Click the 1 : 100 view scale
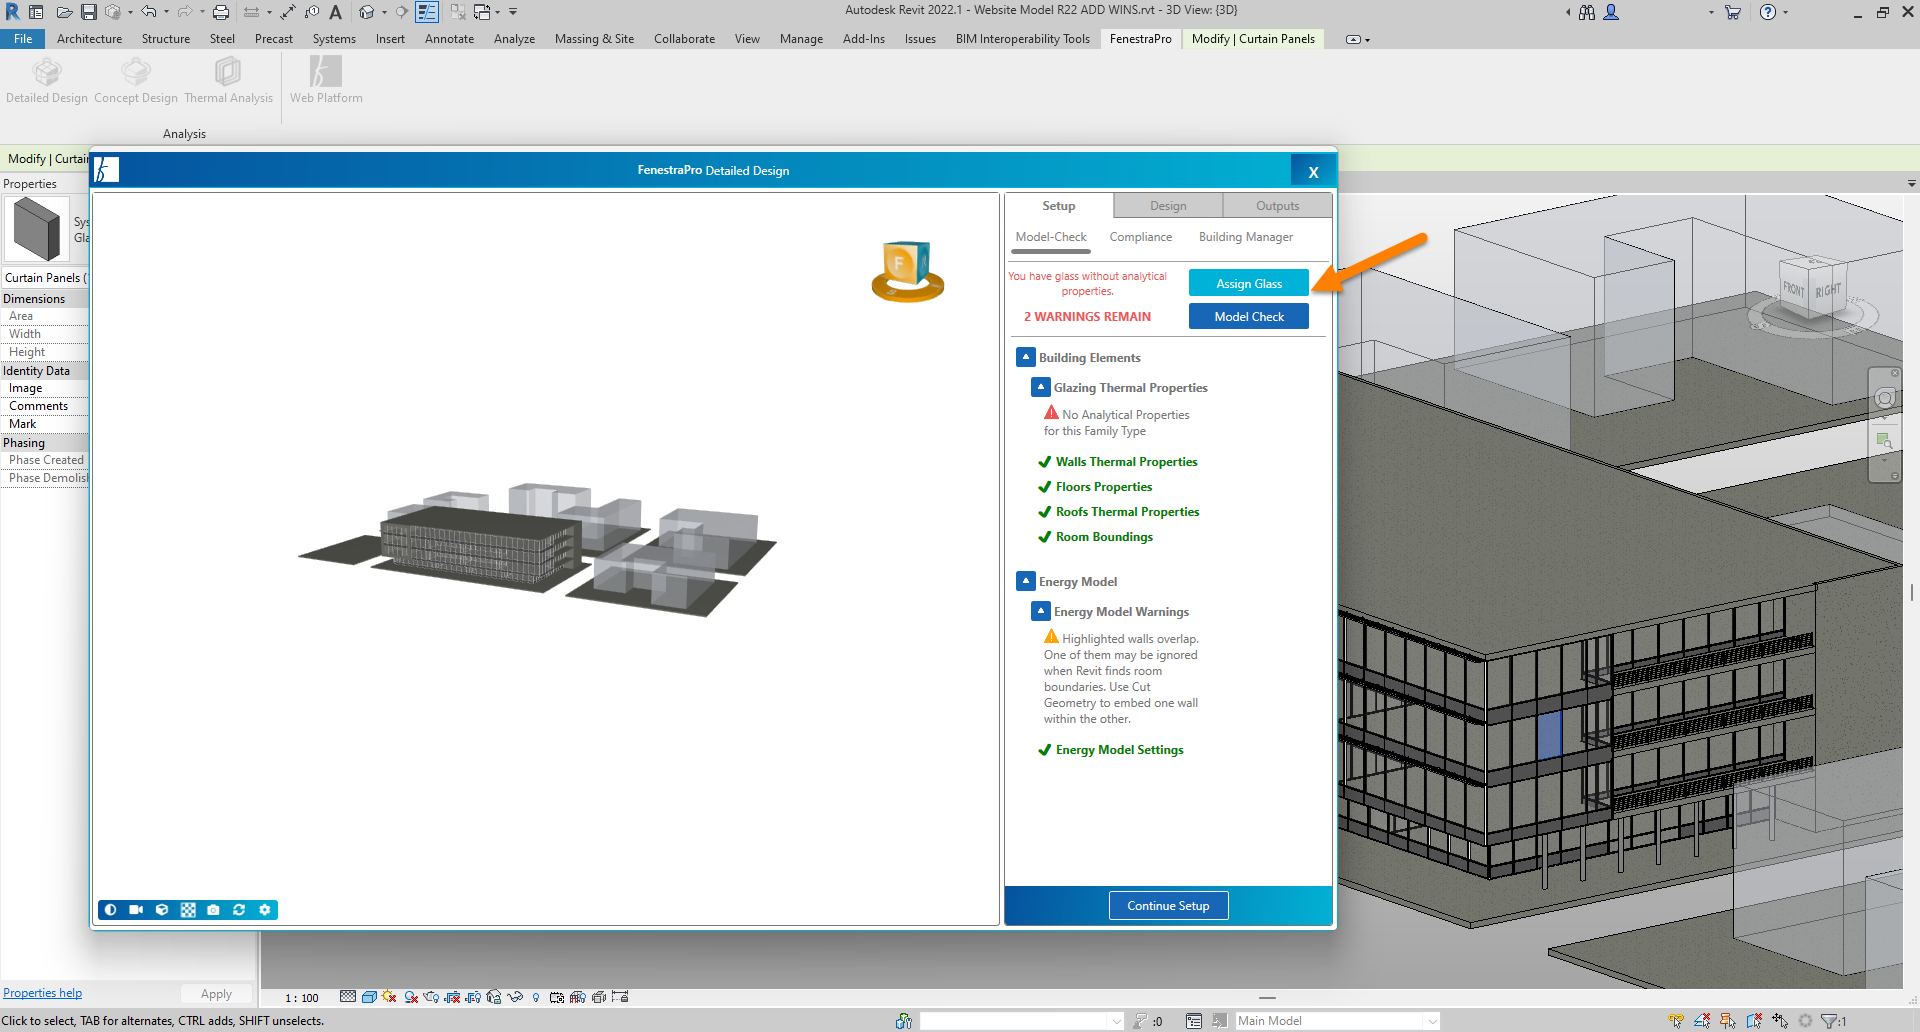 301,998
